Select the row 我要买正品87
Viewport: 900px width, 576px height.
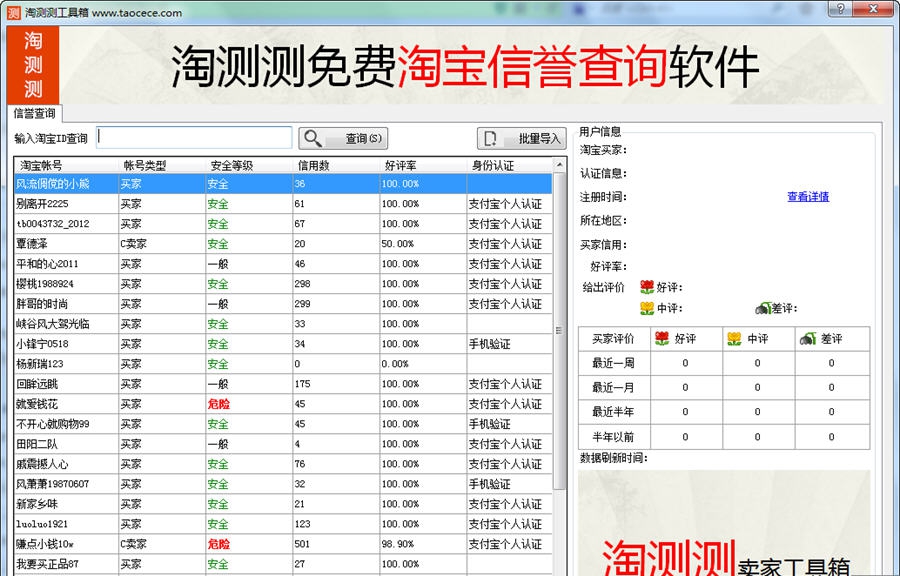(x=283, y=564)
